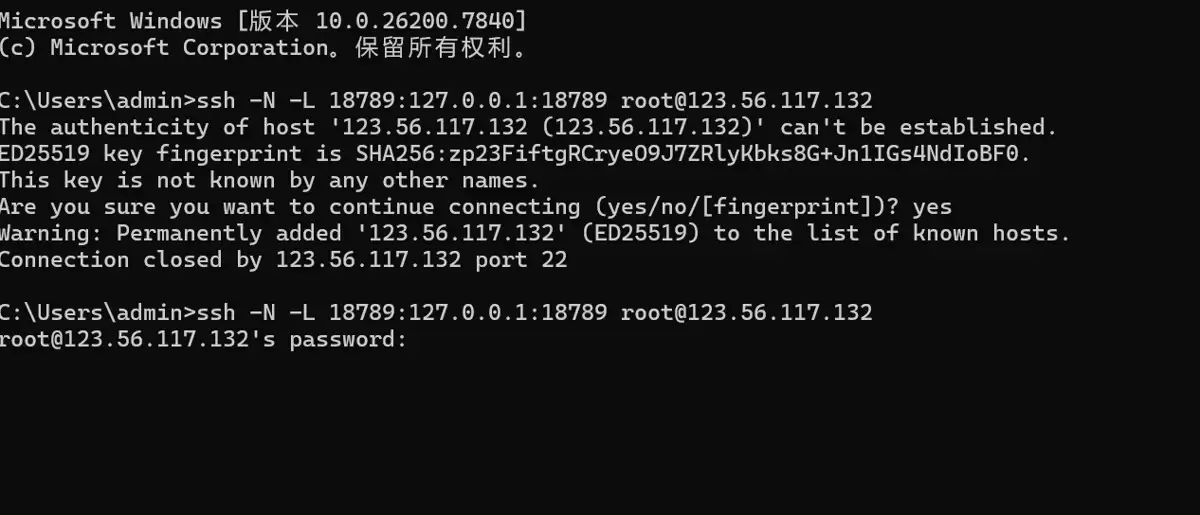
Task: Click the 'Warning: Permanently added' line
Action: 535,234
